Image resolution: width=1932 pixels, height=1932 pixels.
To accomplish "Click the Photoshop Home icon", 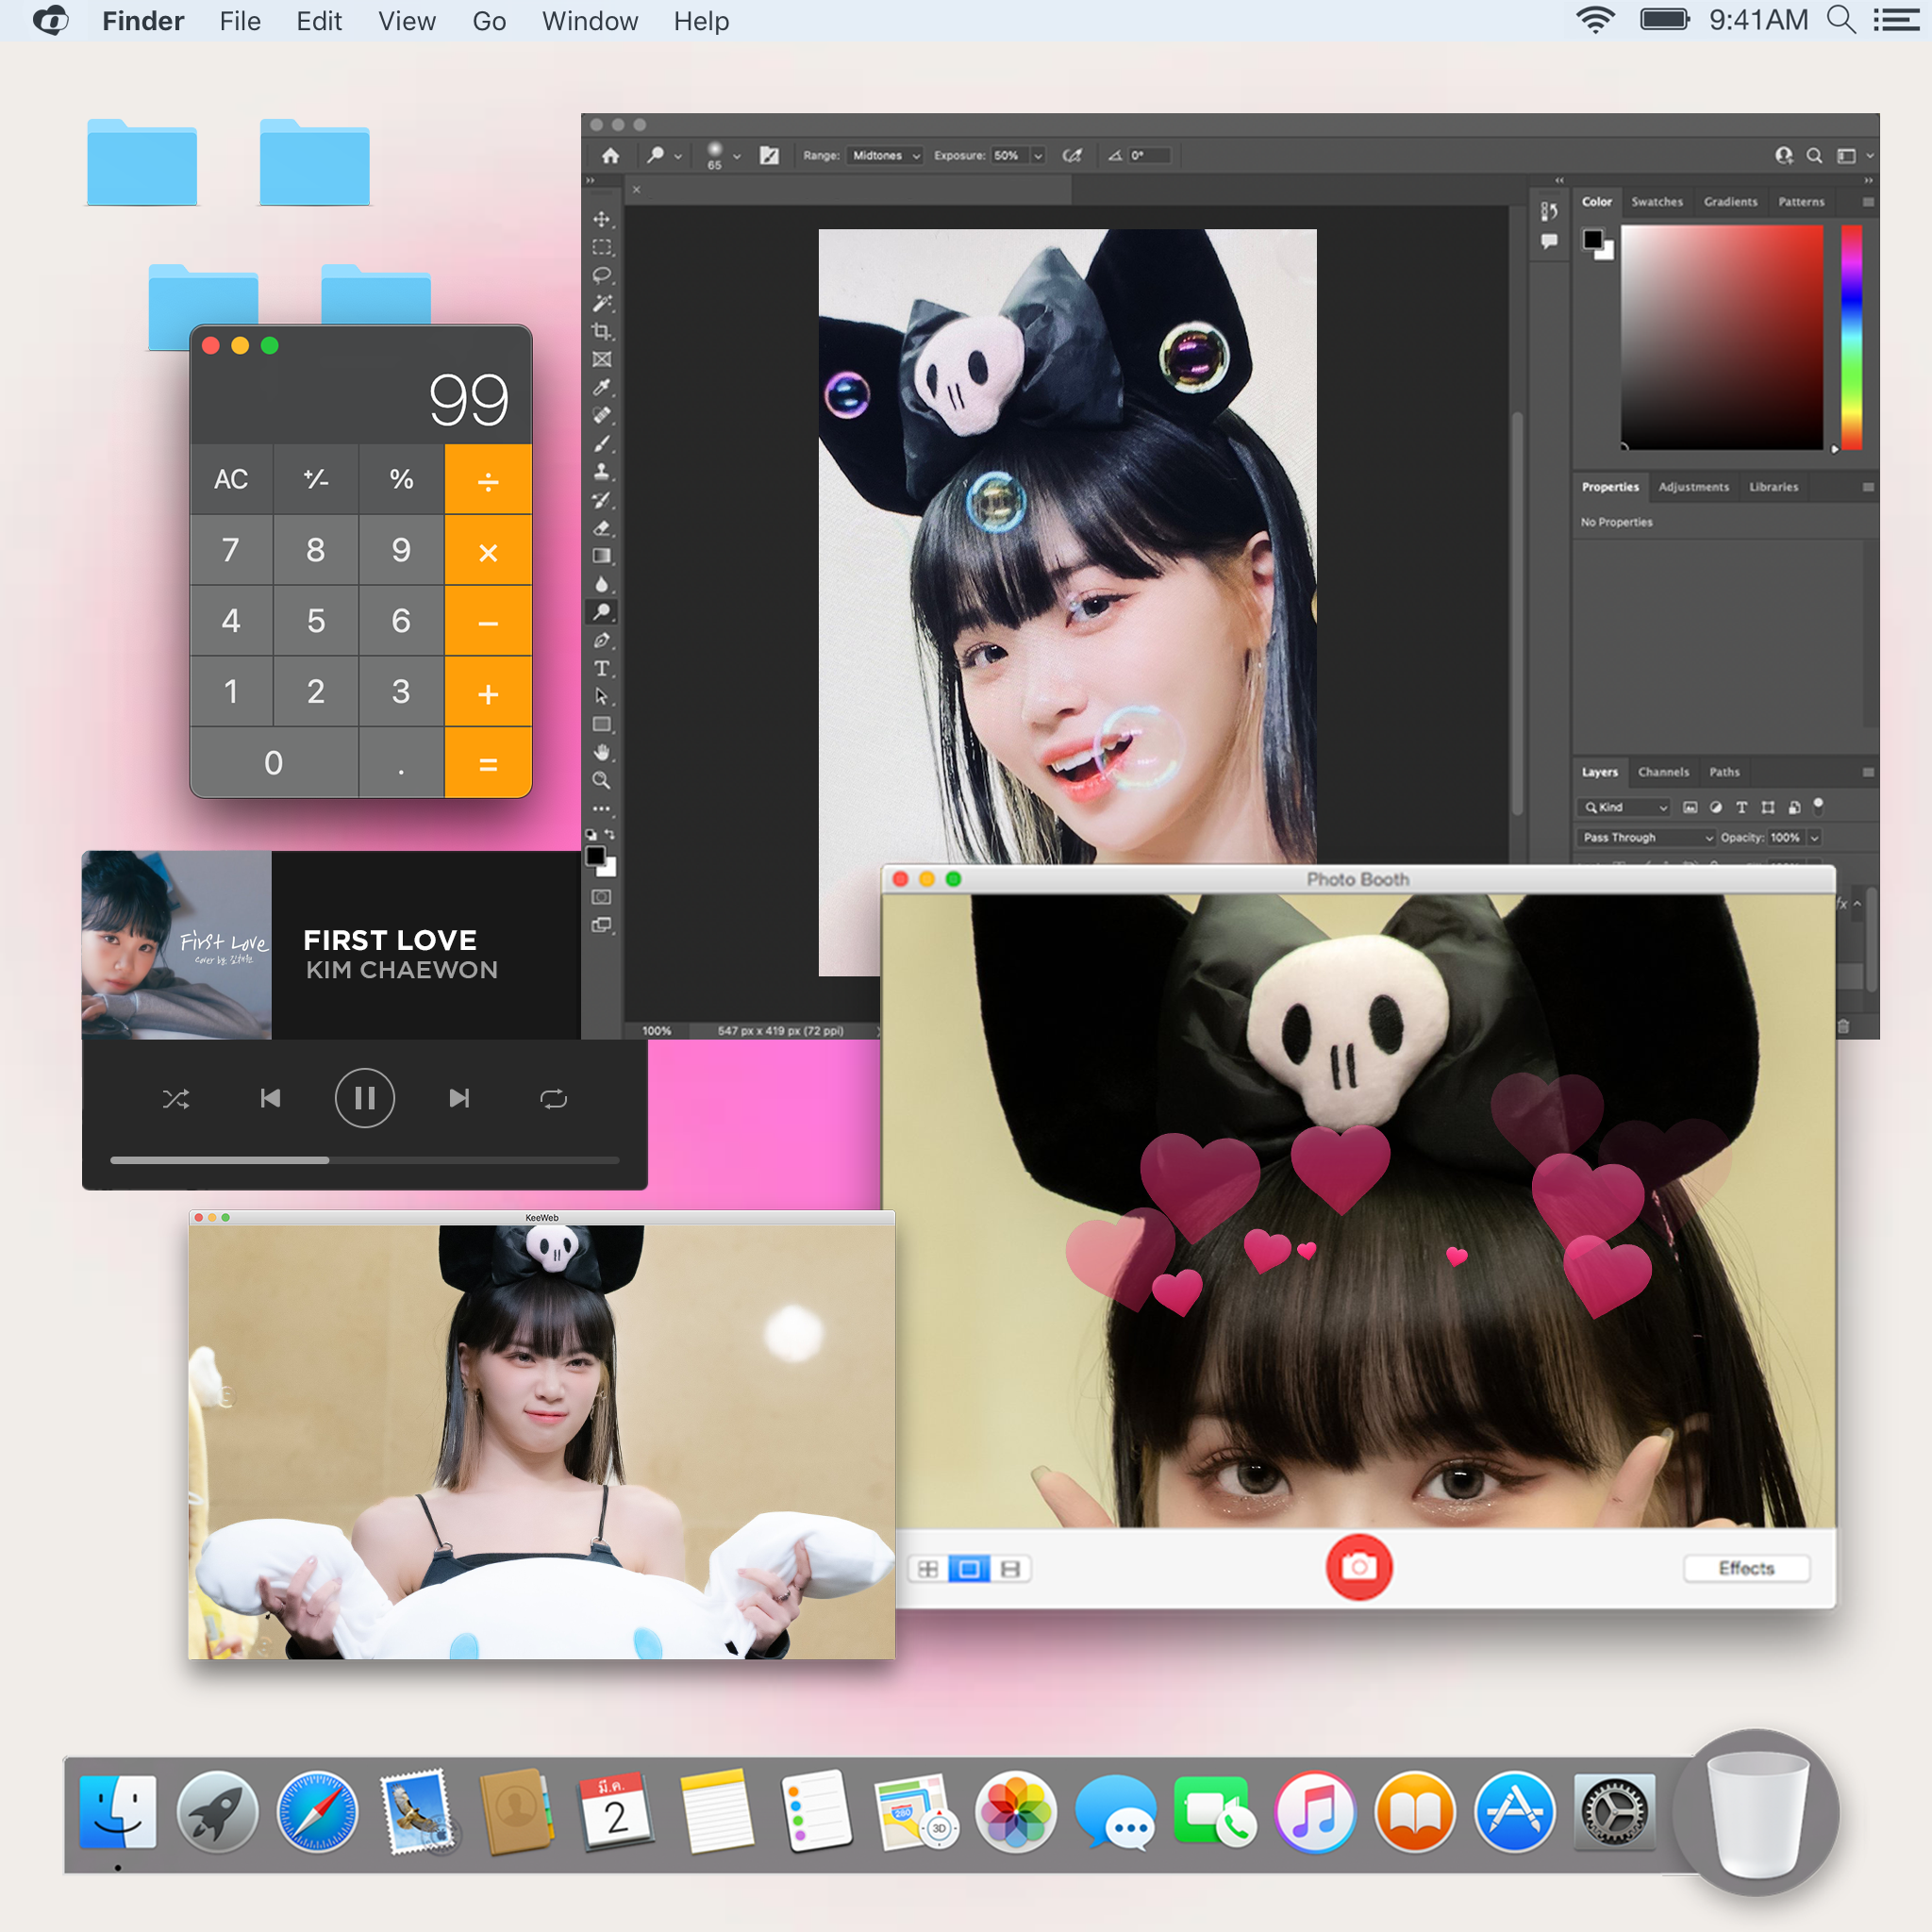I will 610,156.
